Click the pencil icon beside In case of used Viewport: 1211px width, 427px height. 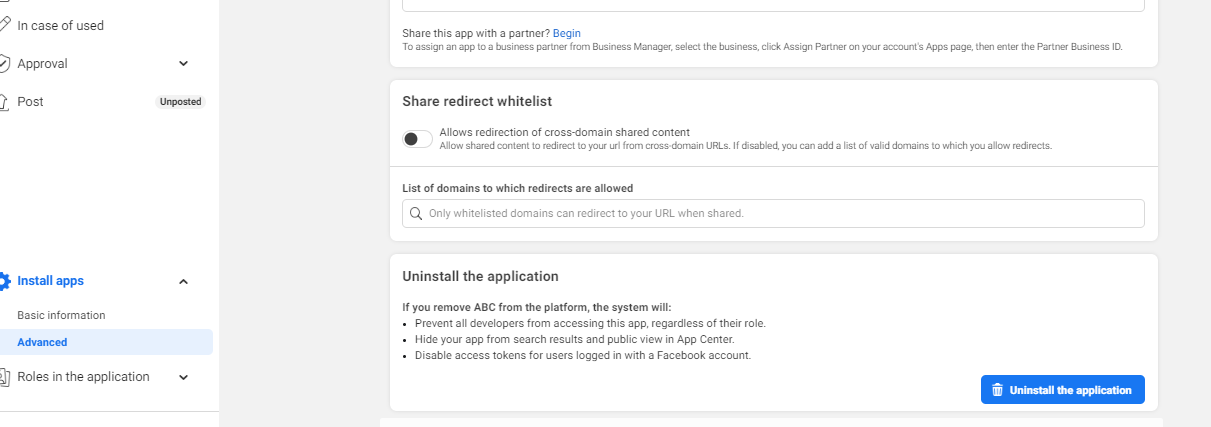pyautogui.click(x=5, y=25)
